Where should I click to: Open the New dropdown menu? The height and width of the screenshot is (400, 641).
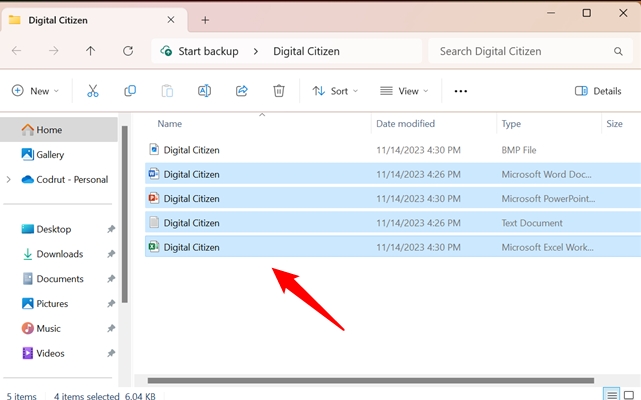(x=35, y=91)
